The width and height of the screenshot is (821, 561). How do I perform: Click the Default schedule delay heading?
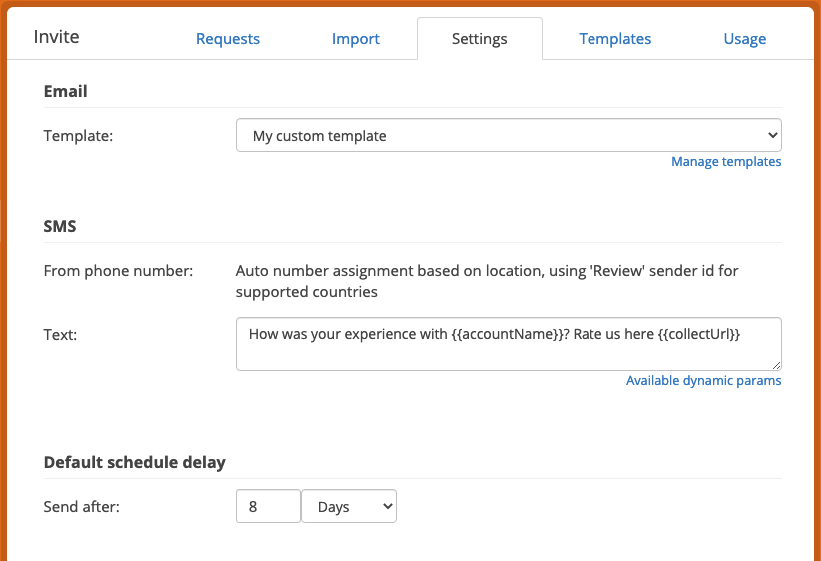[135, 462]
